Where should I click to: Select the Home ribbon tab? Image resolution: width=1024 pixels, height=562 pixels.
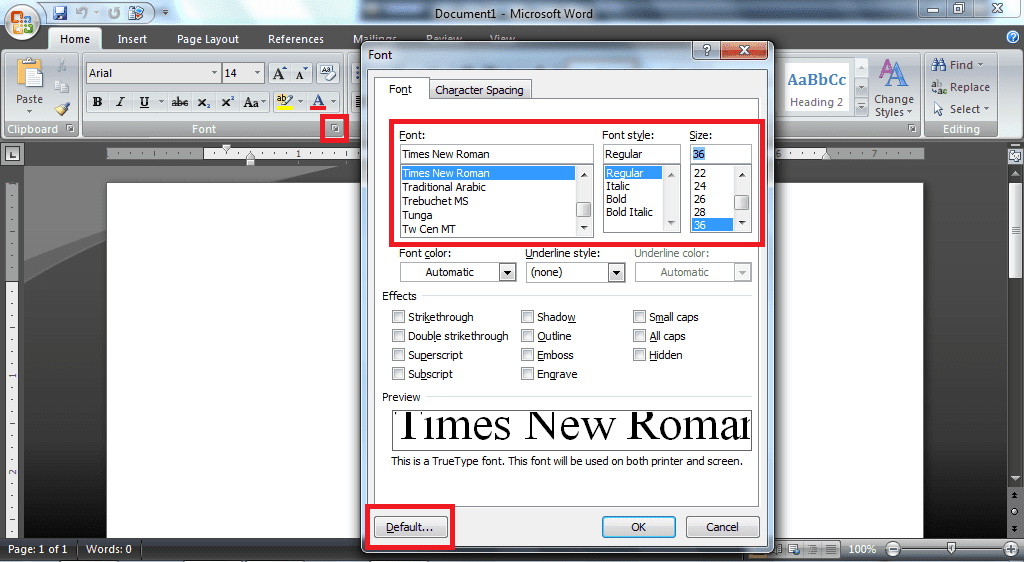coord(75,39)
